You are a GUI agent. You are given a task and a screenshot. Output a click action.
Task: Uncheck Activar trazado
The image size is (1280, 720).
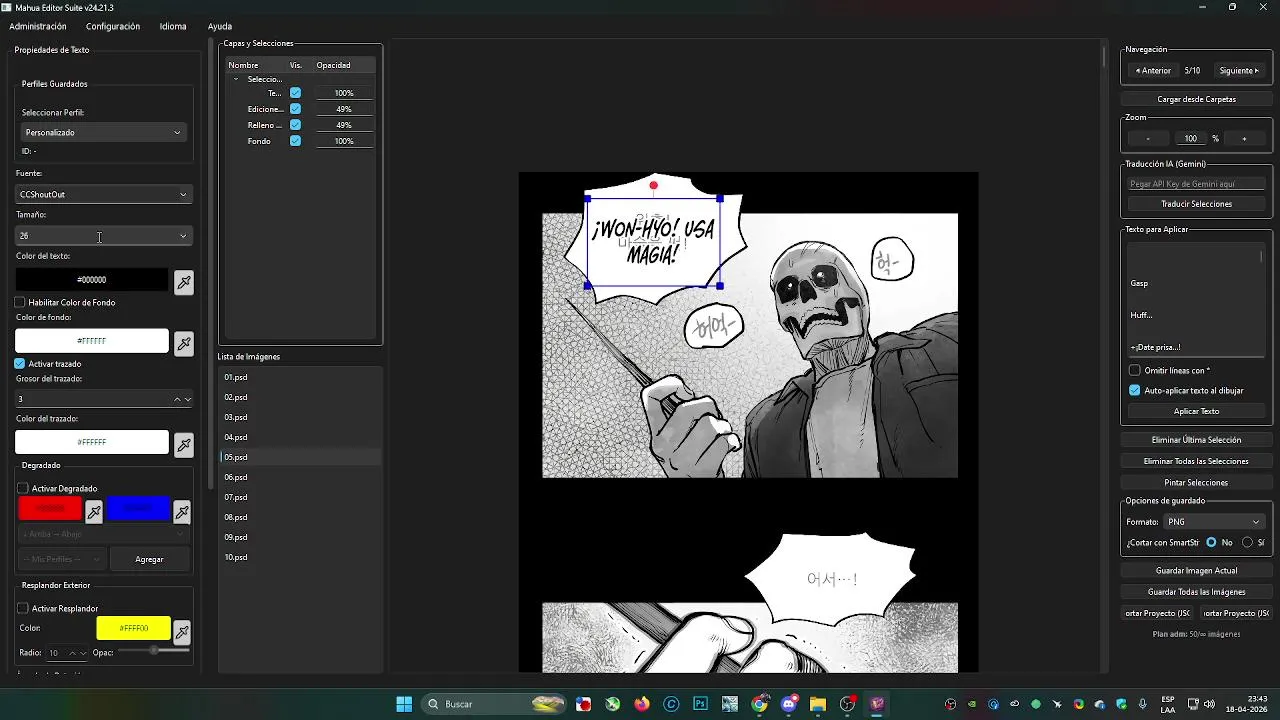(x=20, y=364)
